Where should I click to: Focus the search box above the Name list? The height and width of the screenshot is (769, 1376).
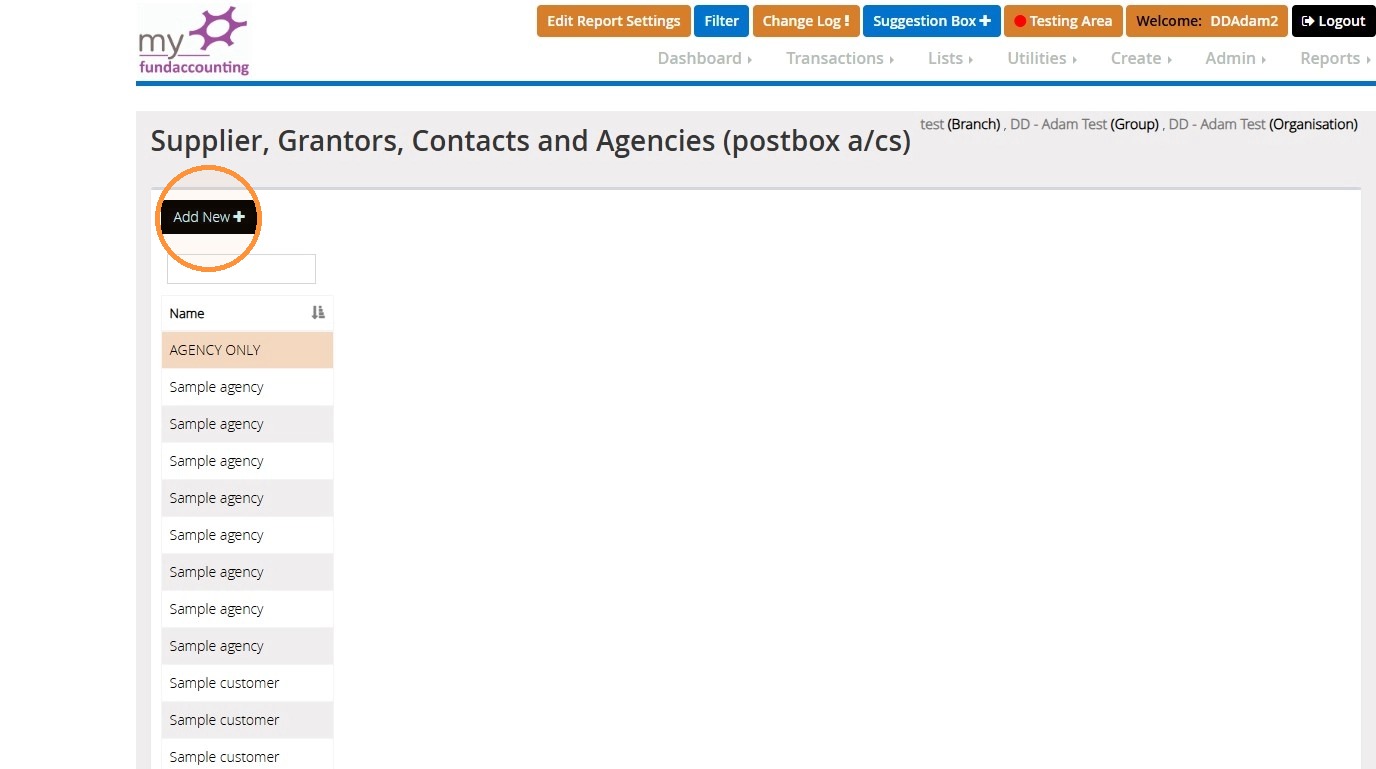pos(241,269)
